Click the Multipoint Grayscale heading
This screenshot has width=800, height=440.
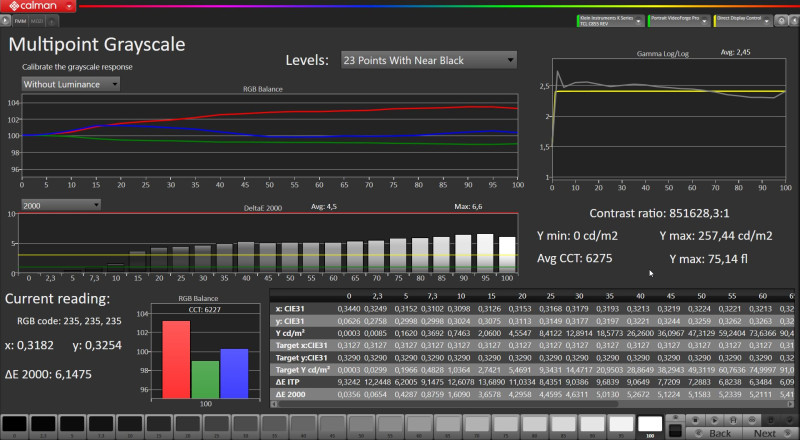[97, 44]
